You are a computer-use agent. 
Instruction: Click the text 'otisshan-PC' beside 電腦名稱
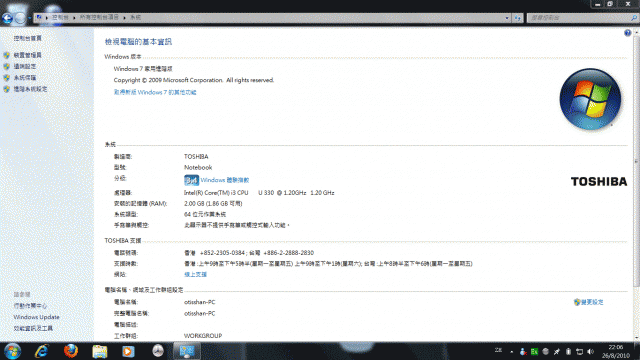200,302
